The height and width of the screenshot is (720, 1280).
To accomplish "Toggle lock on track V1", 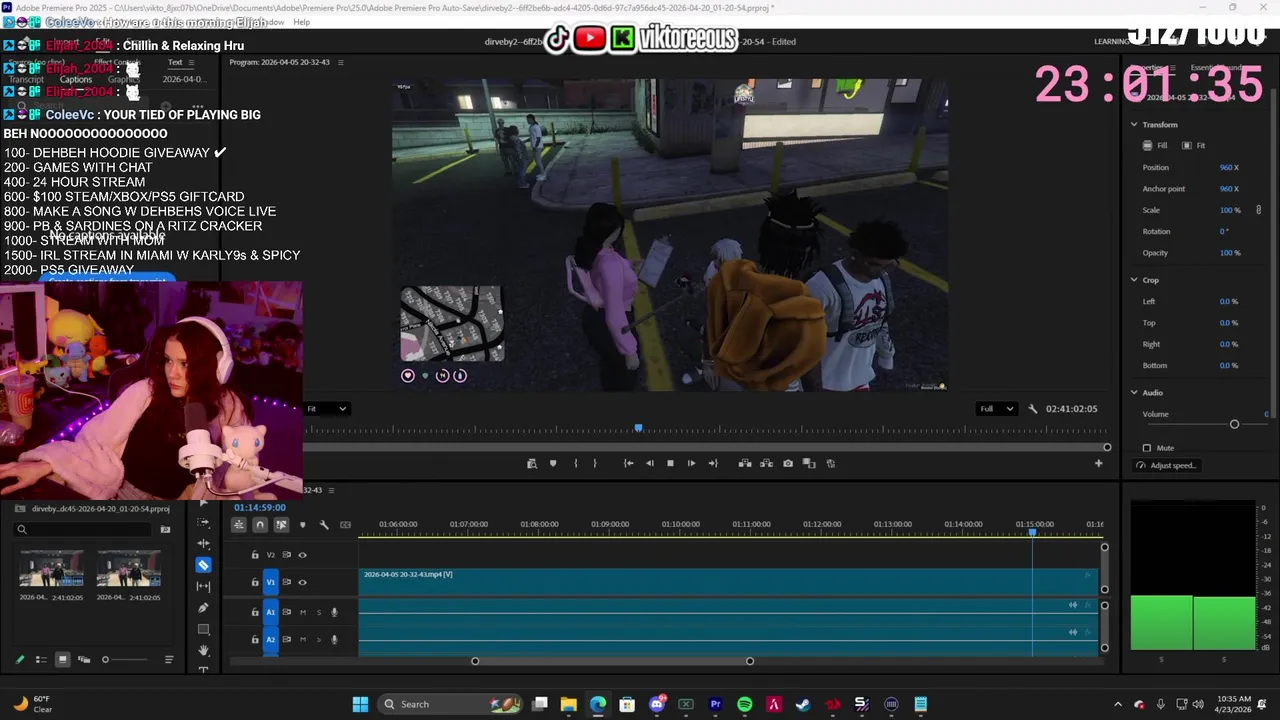I will point(255,582).
